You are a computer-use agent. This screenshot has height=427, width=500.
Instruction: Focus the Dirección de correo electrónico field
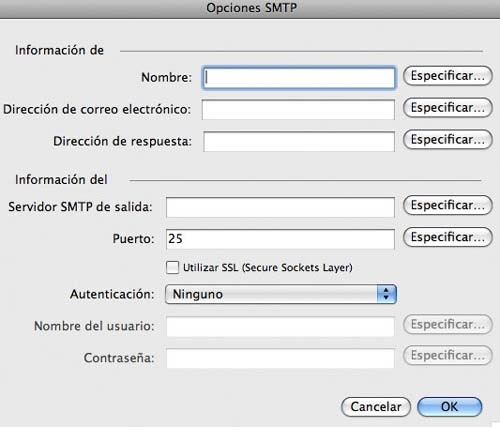(298, 109)
